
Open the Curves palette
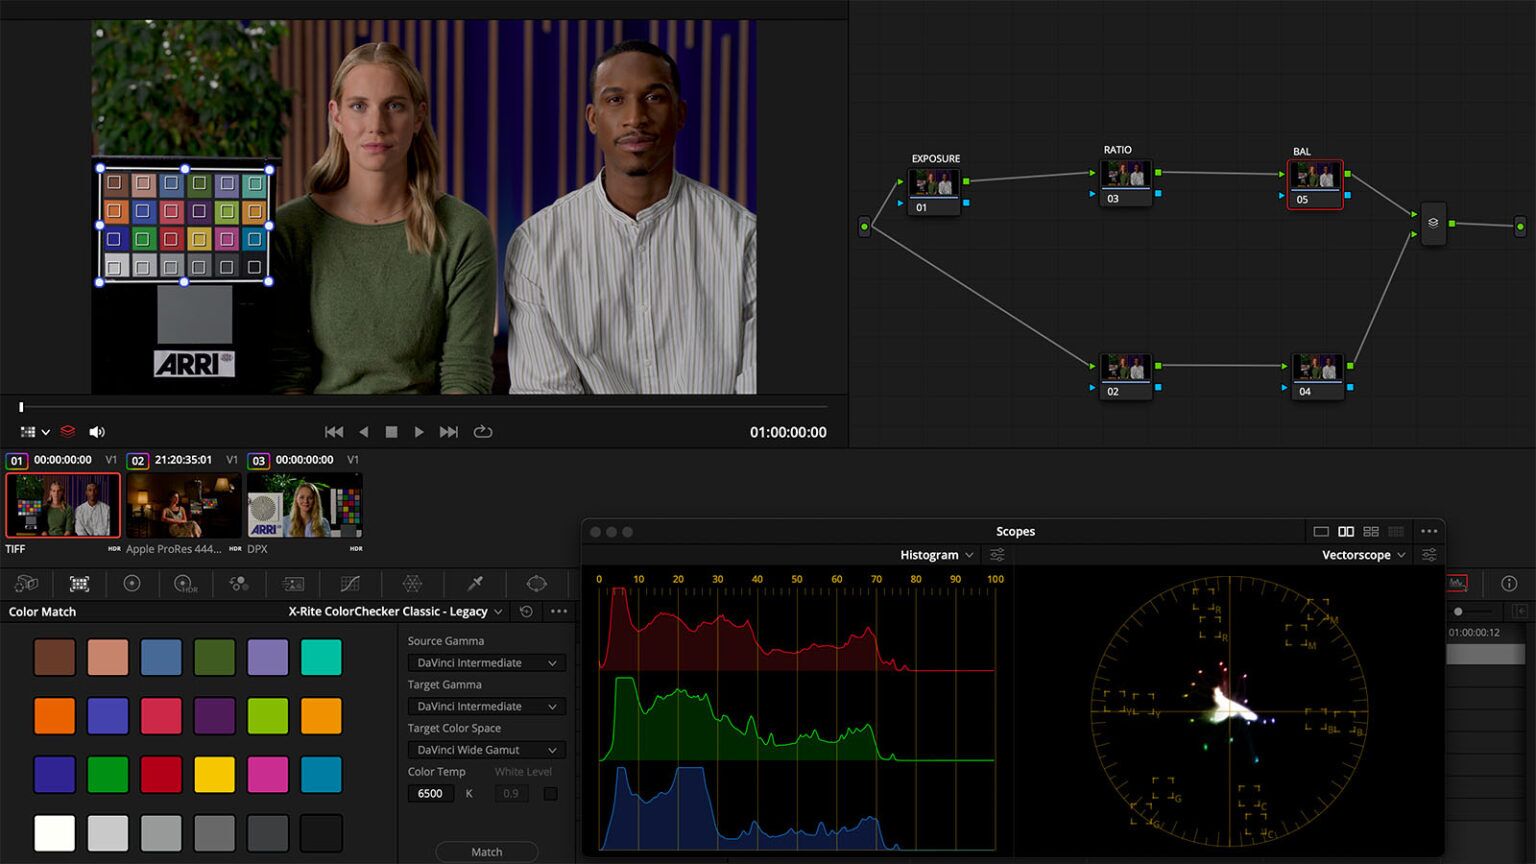[x=350, y=584]
